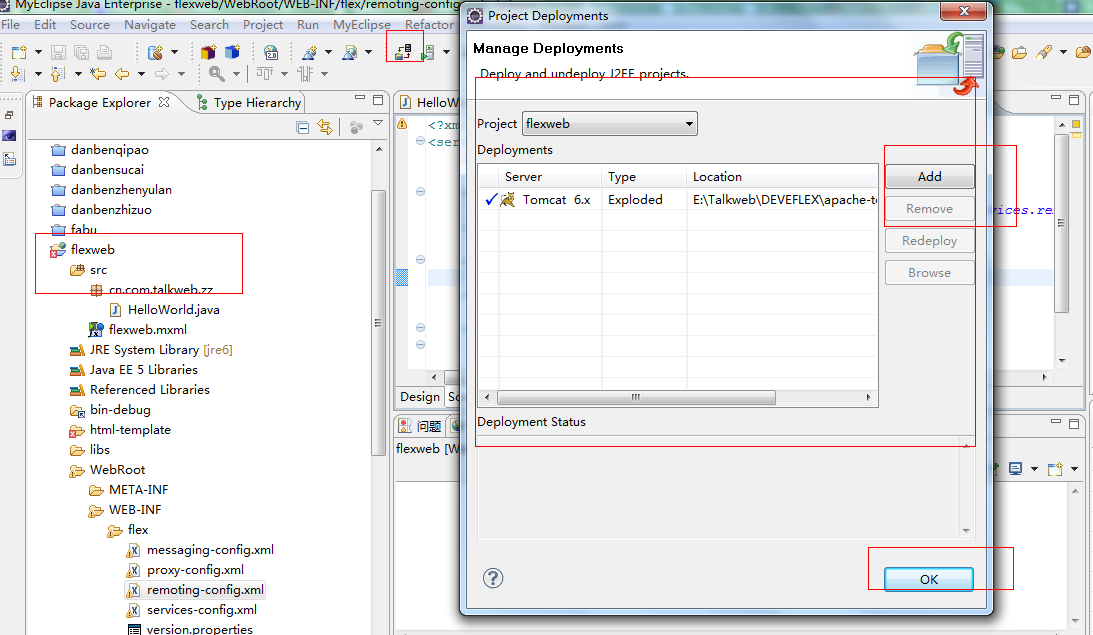Open the highlighter pen dropdown arrow
This screenshot has width=1093, height=635.
pos(1063,52)
